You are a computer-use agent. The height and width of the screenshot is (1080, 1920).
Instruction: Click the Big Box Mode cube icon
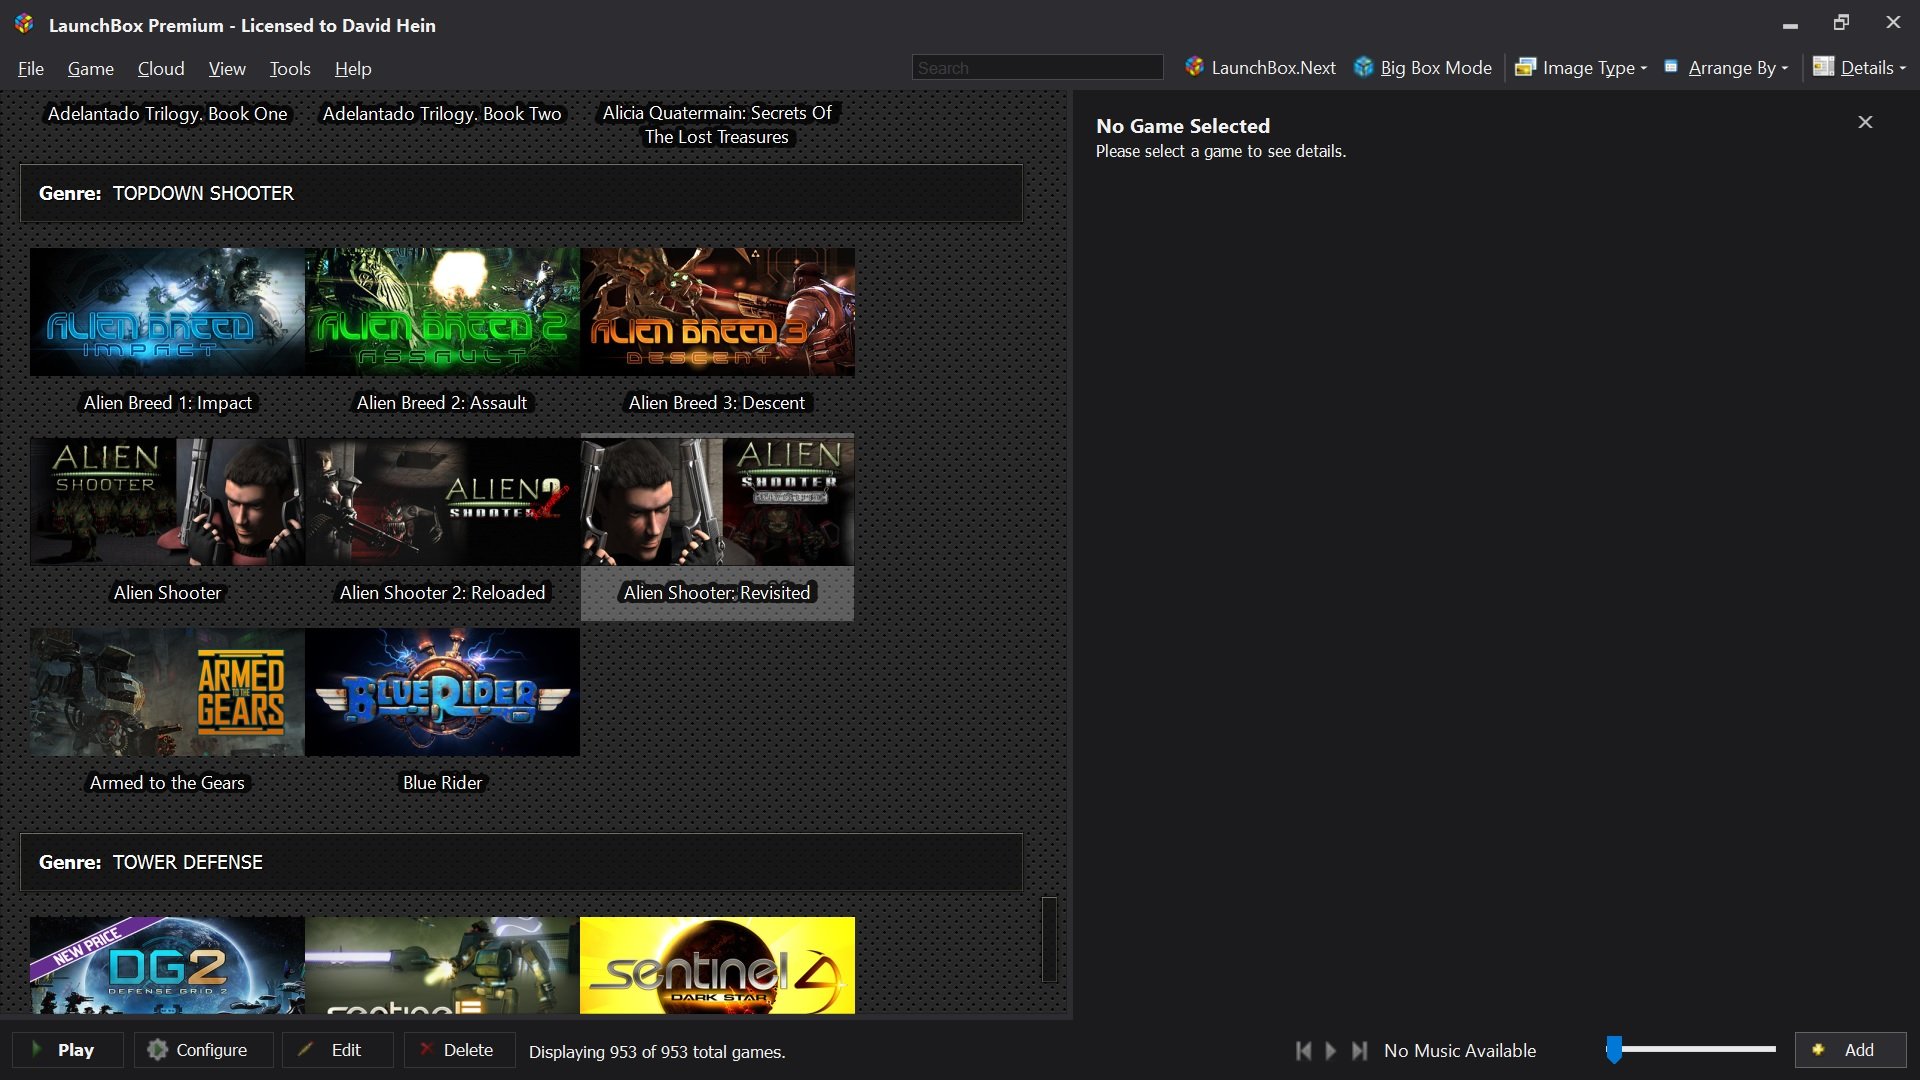tap(1363, 67)
